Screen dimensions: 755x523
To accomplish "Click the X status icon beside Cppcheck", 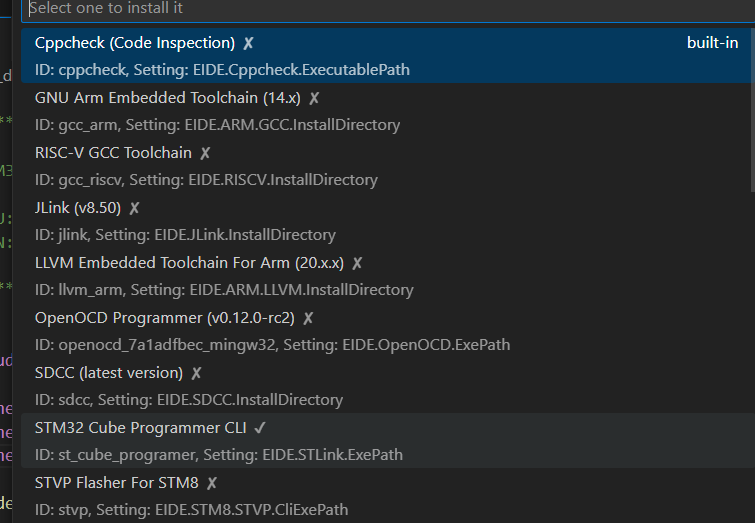I will pos(248,43).
